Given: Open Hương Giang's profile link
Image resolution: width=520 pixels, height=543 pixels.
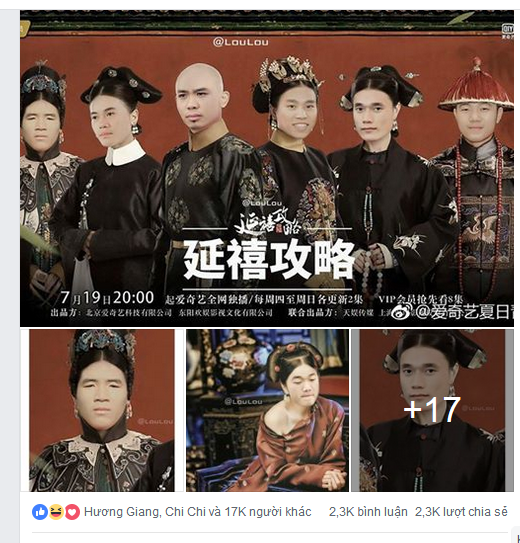Looking at the screenshot, I should [121, 512].
